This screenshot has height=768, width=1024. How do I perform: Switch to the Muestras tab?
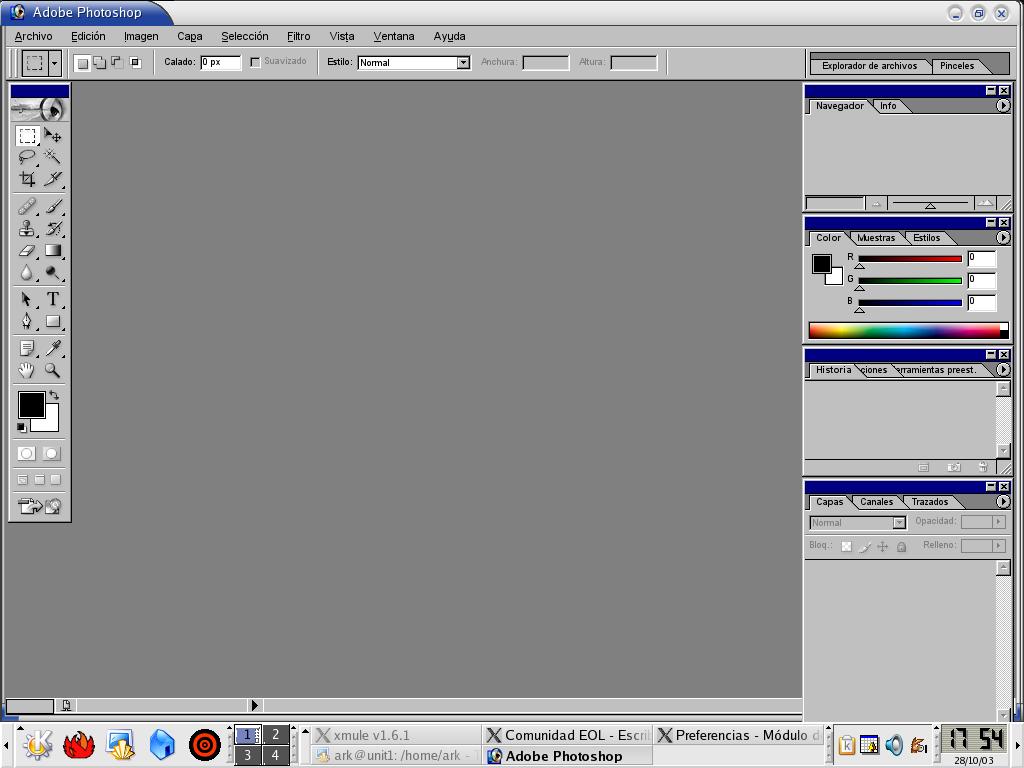tap(876, 238)
